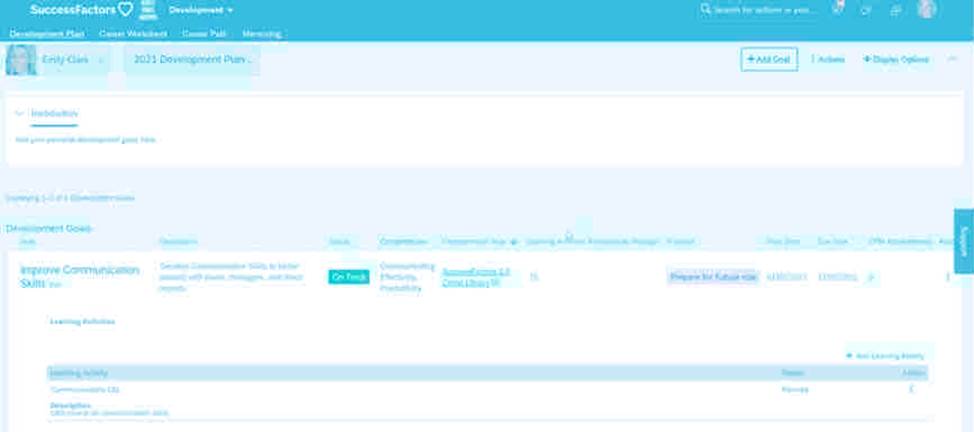
Task: Click the Competencies column header
Action: [x=403, y=242]
